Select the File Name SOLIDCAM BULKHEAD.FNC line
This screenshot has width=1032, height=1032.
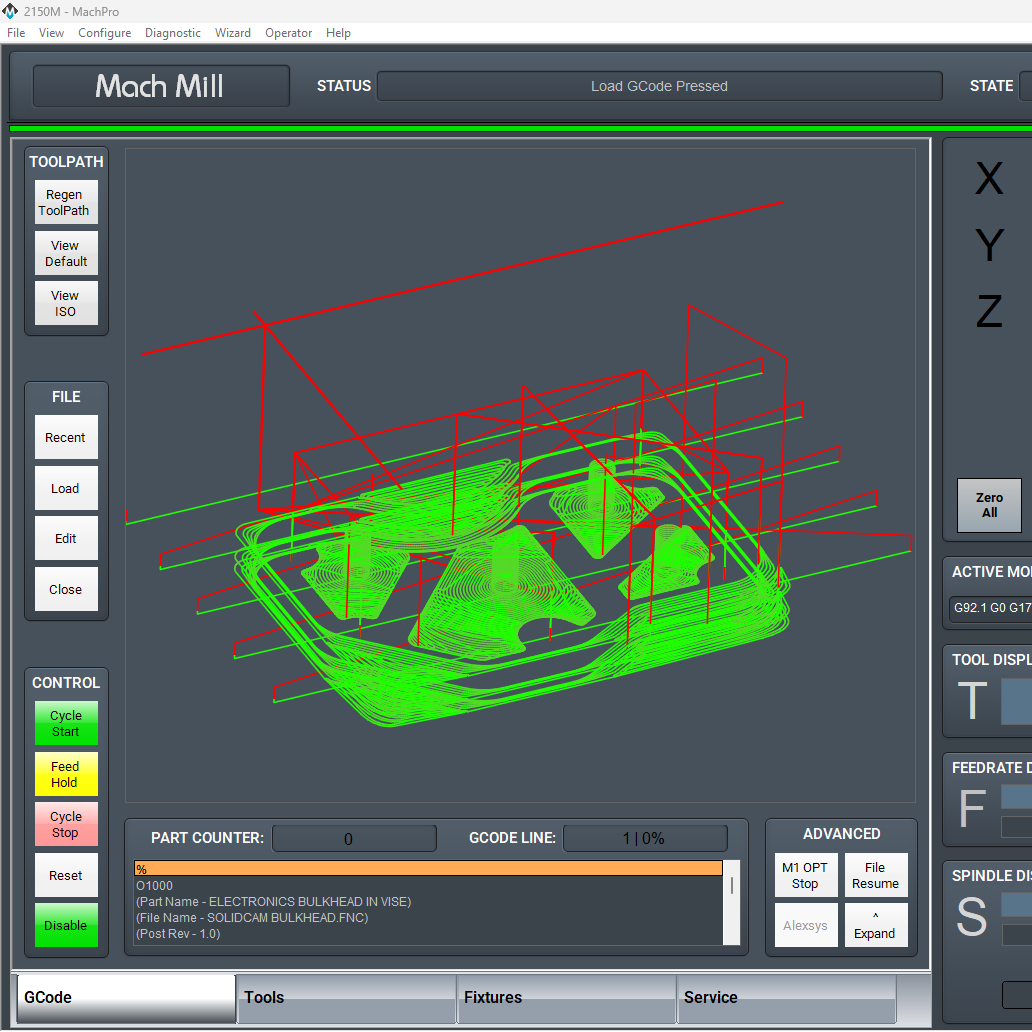point(428,917)
